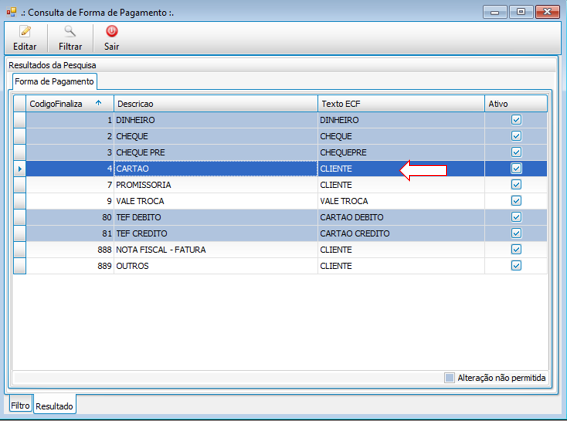Select the CHEQUE PRE description cell
This screenshot has width=567, height=421.
(x=216, y=153)
